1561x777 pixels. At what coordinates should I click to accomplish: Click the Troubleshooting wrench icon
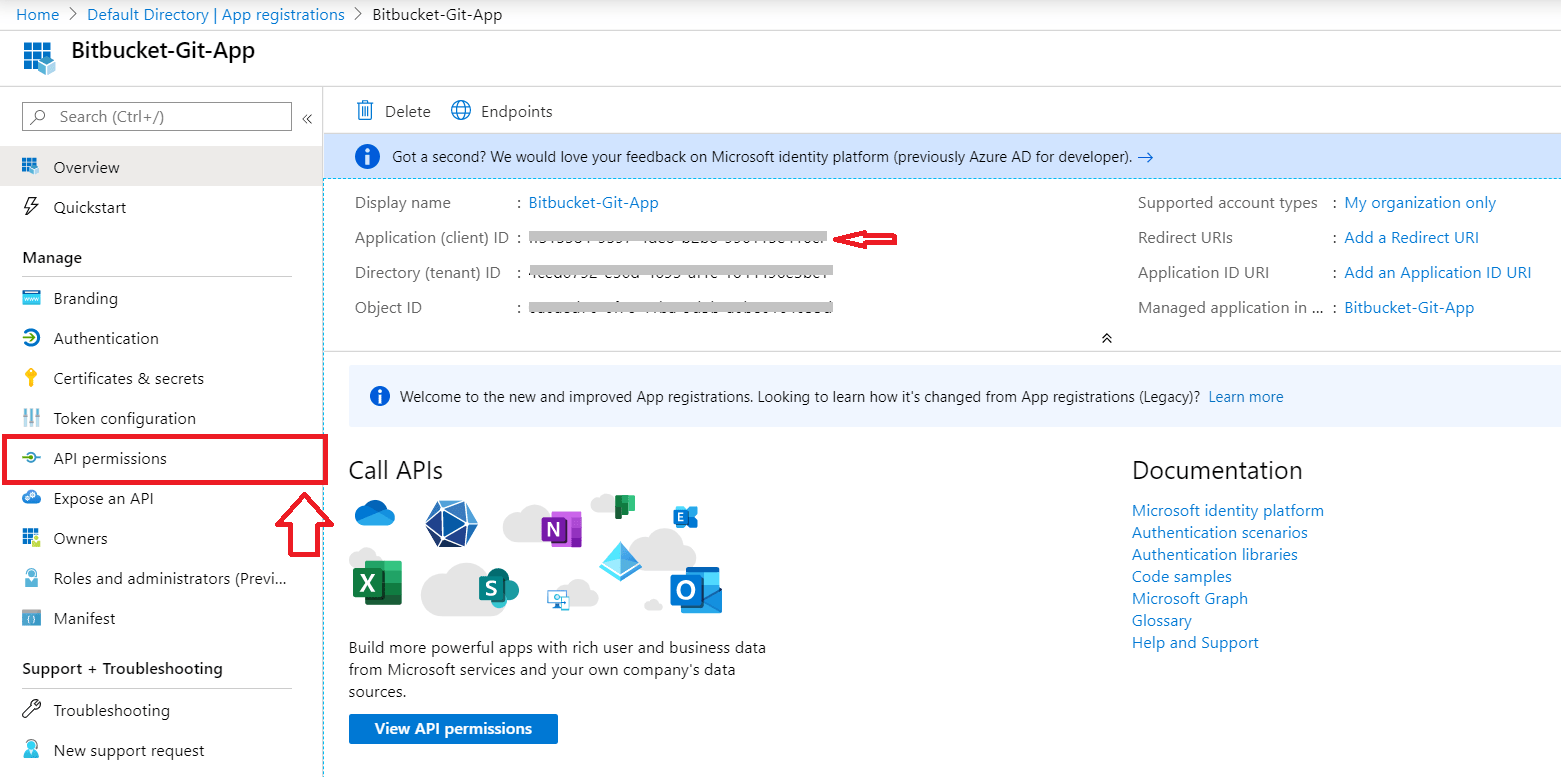pyautogui.click(x=31, y=710)
